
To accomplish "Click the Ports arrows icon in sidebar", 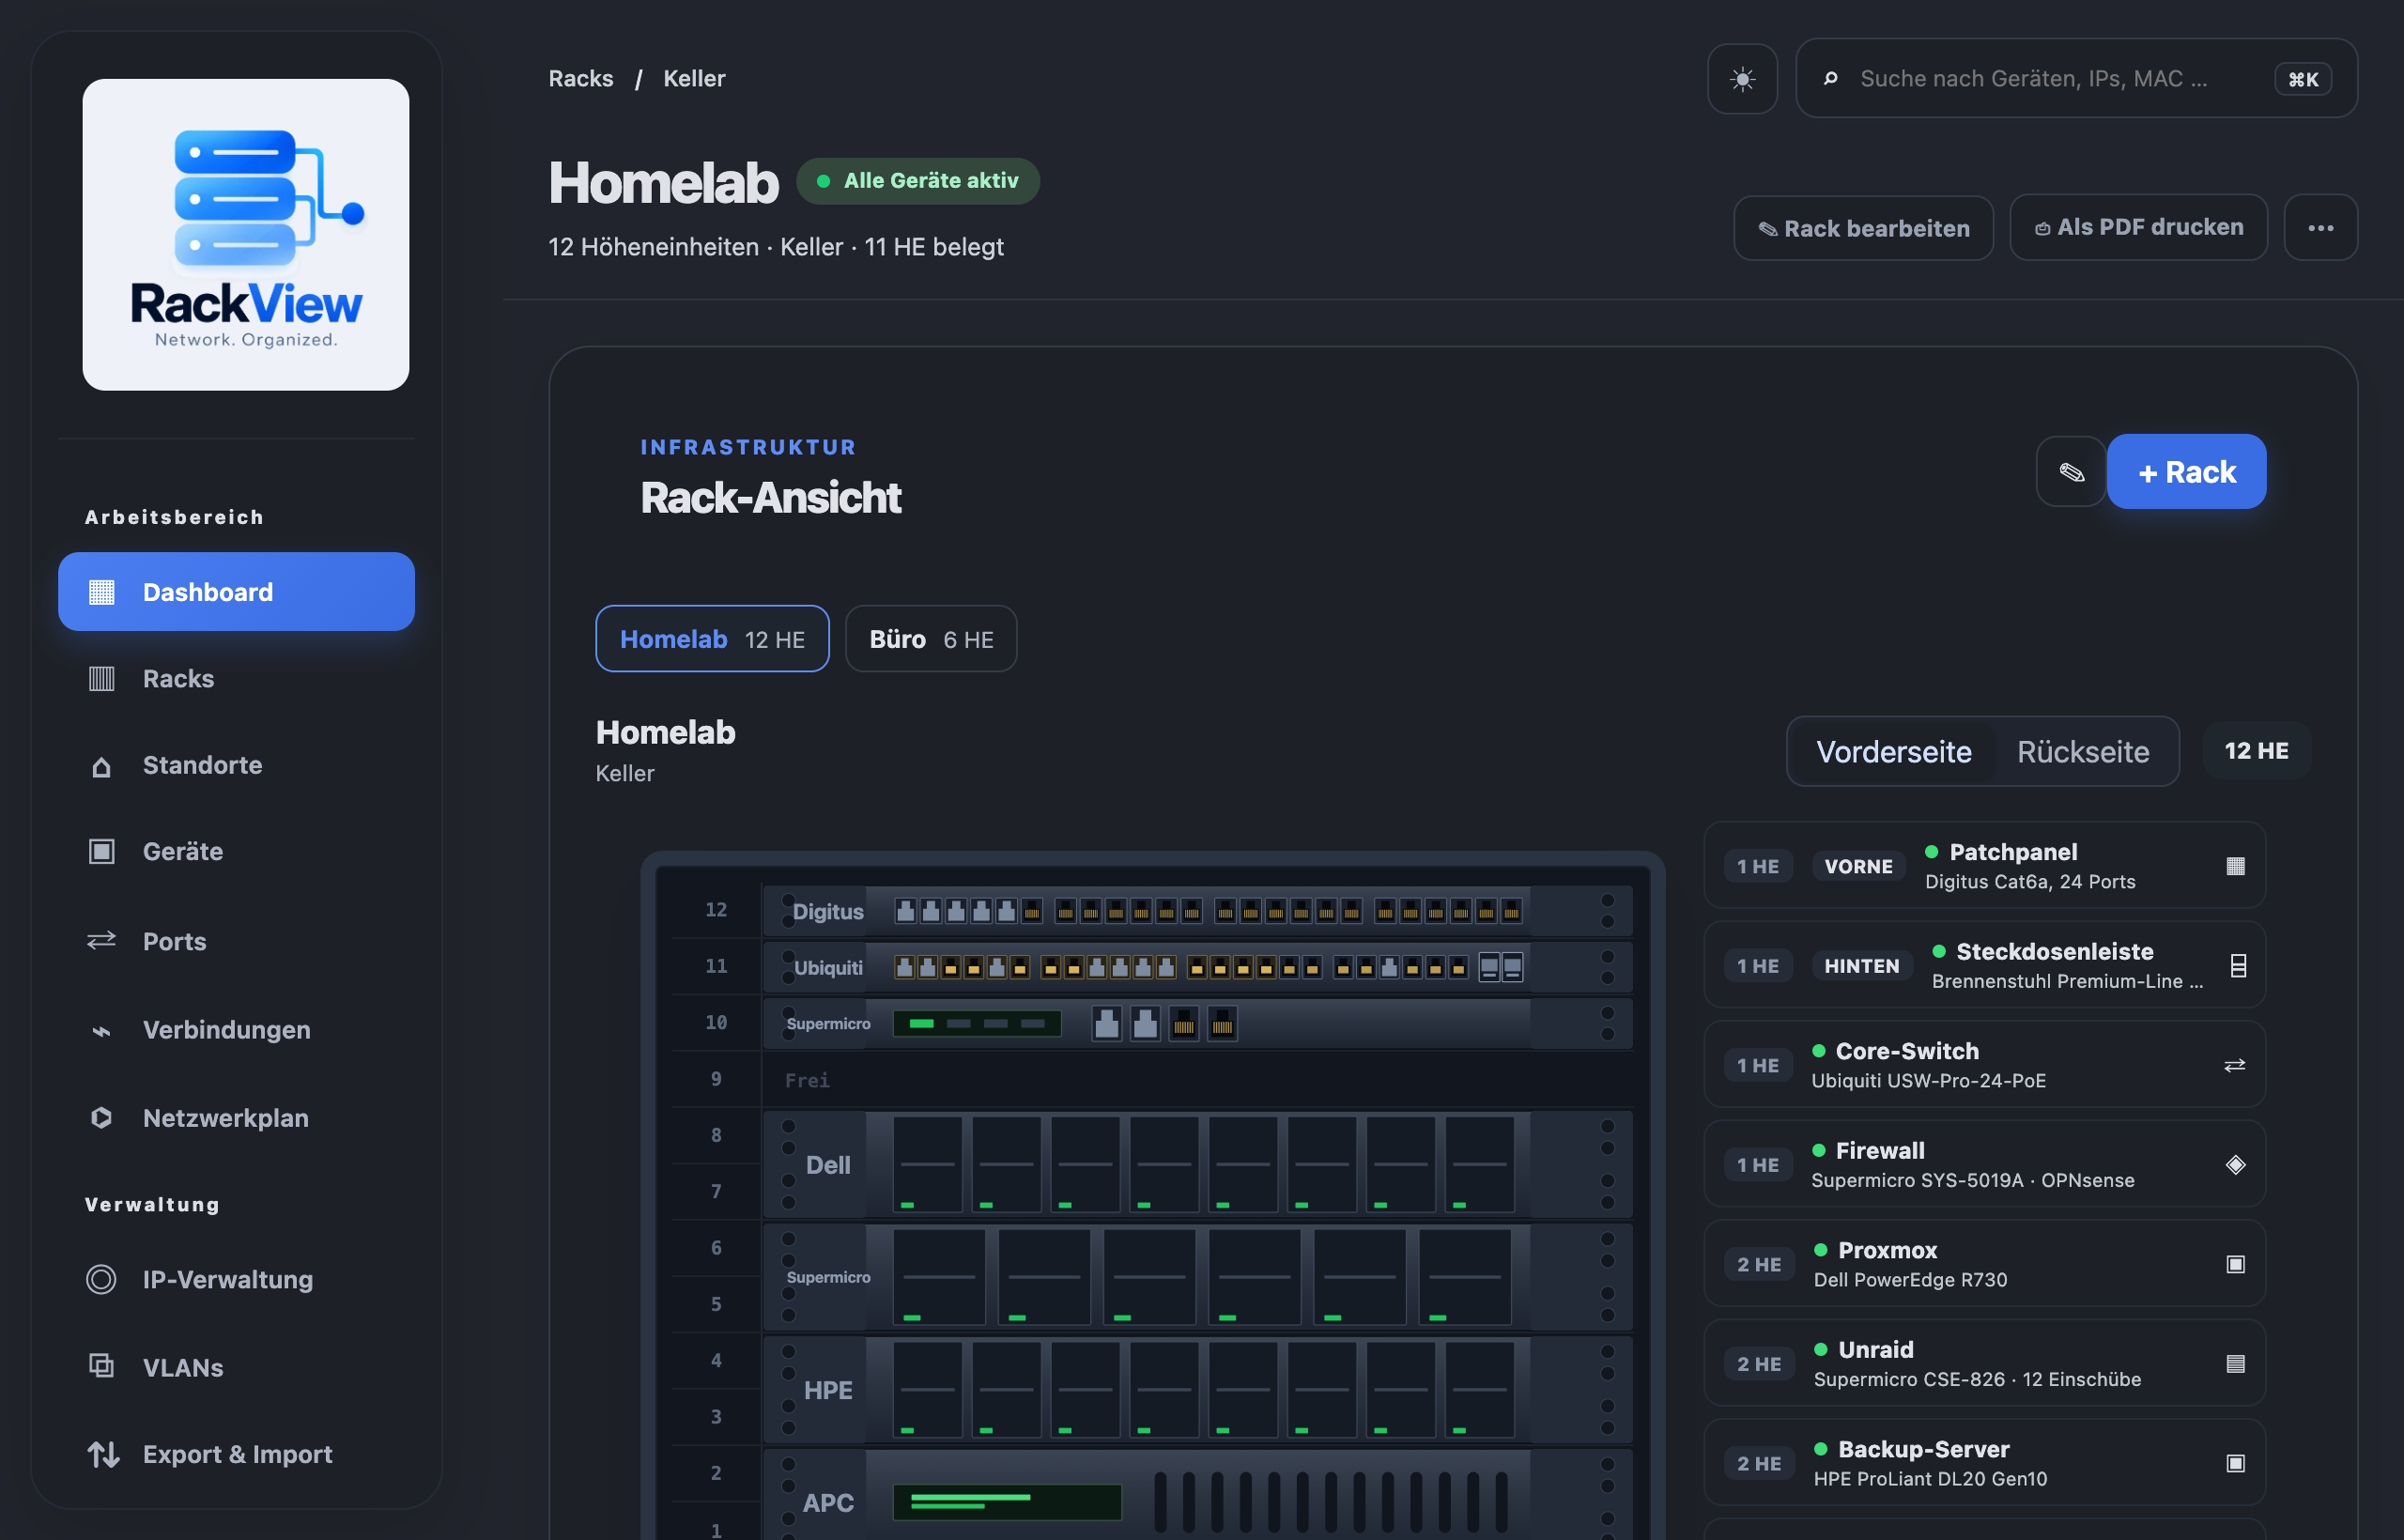I will (101, 941).
